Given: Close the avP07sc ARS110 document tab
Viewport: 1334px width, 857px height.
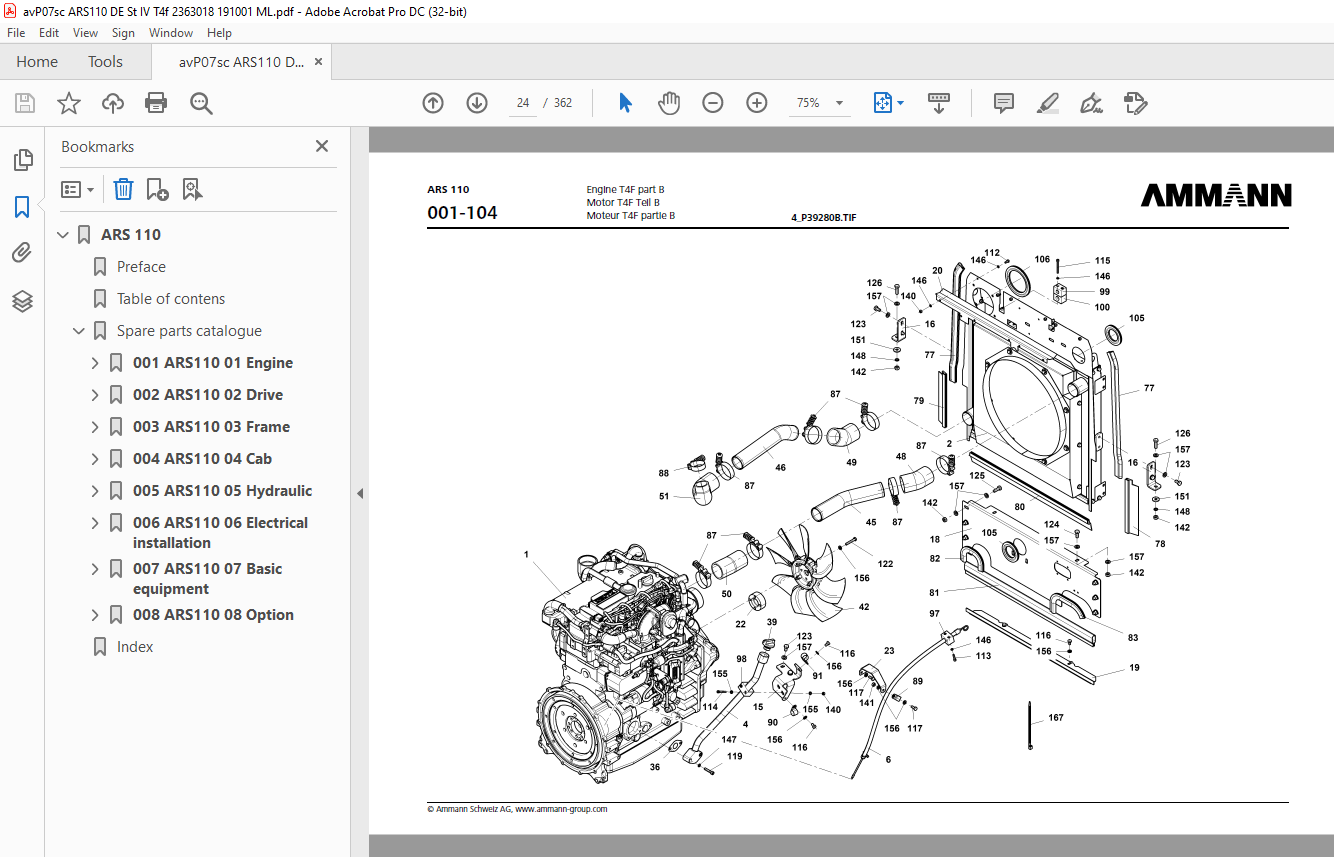Looking at the screenshot, I should coord(318,62).
